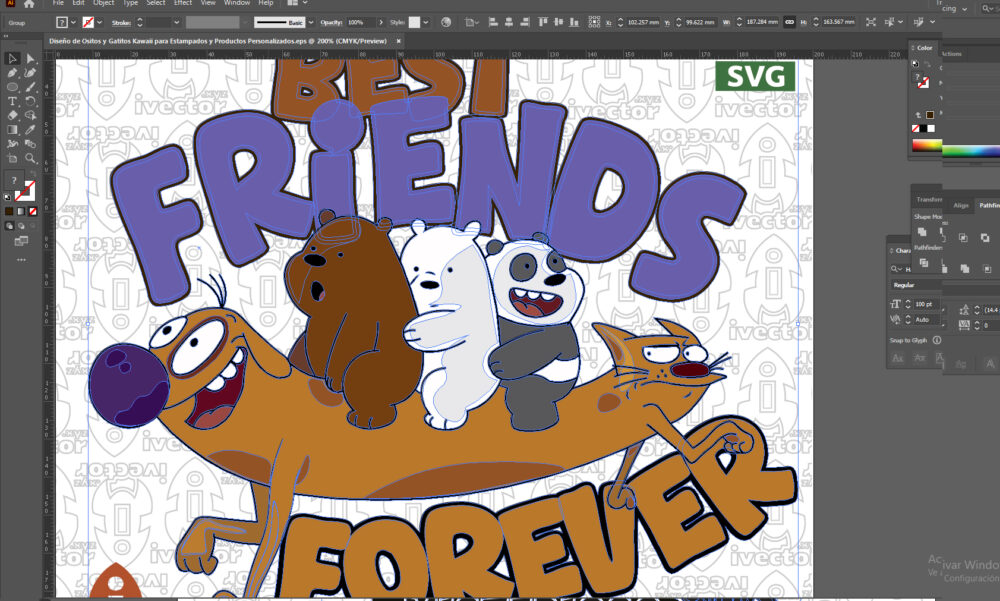Click Height value field
The image size is (1000, 601).
click(838, 22)
